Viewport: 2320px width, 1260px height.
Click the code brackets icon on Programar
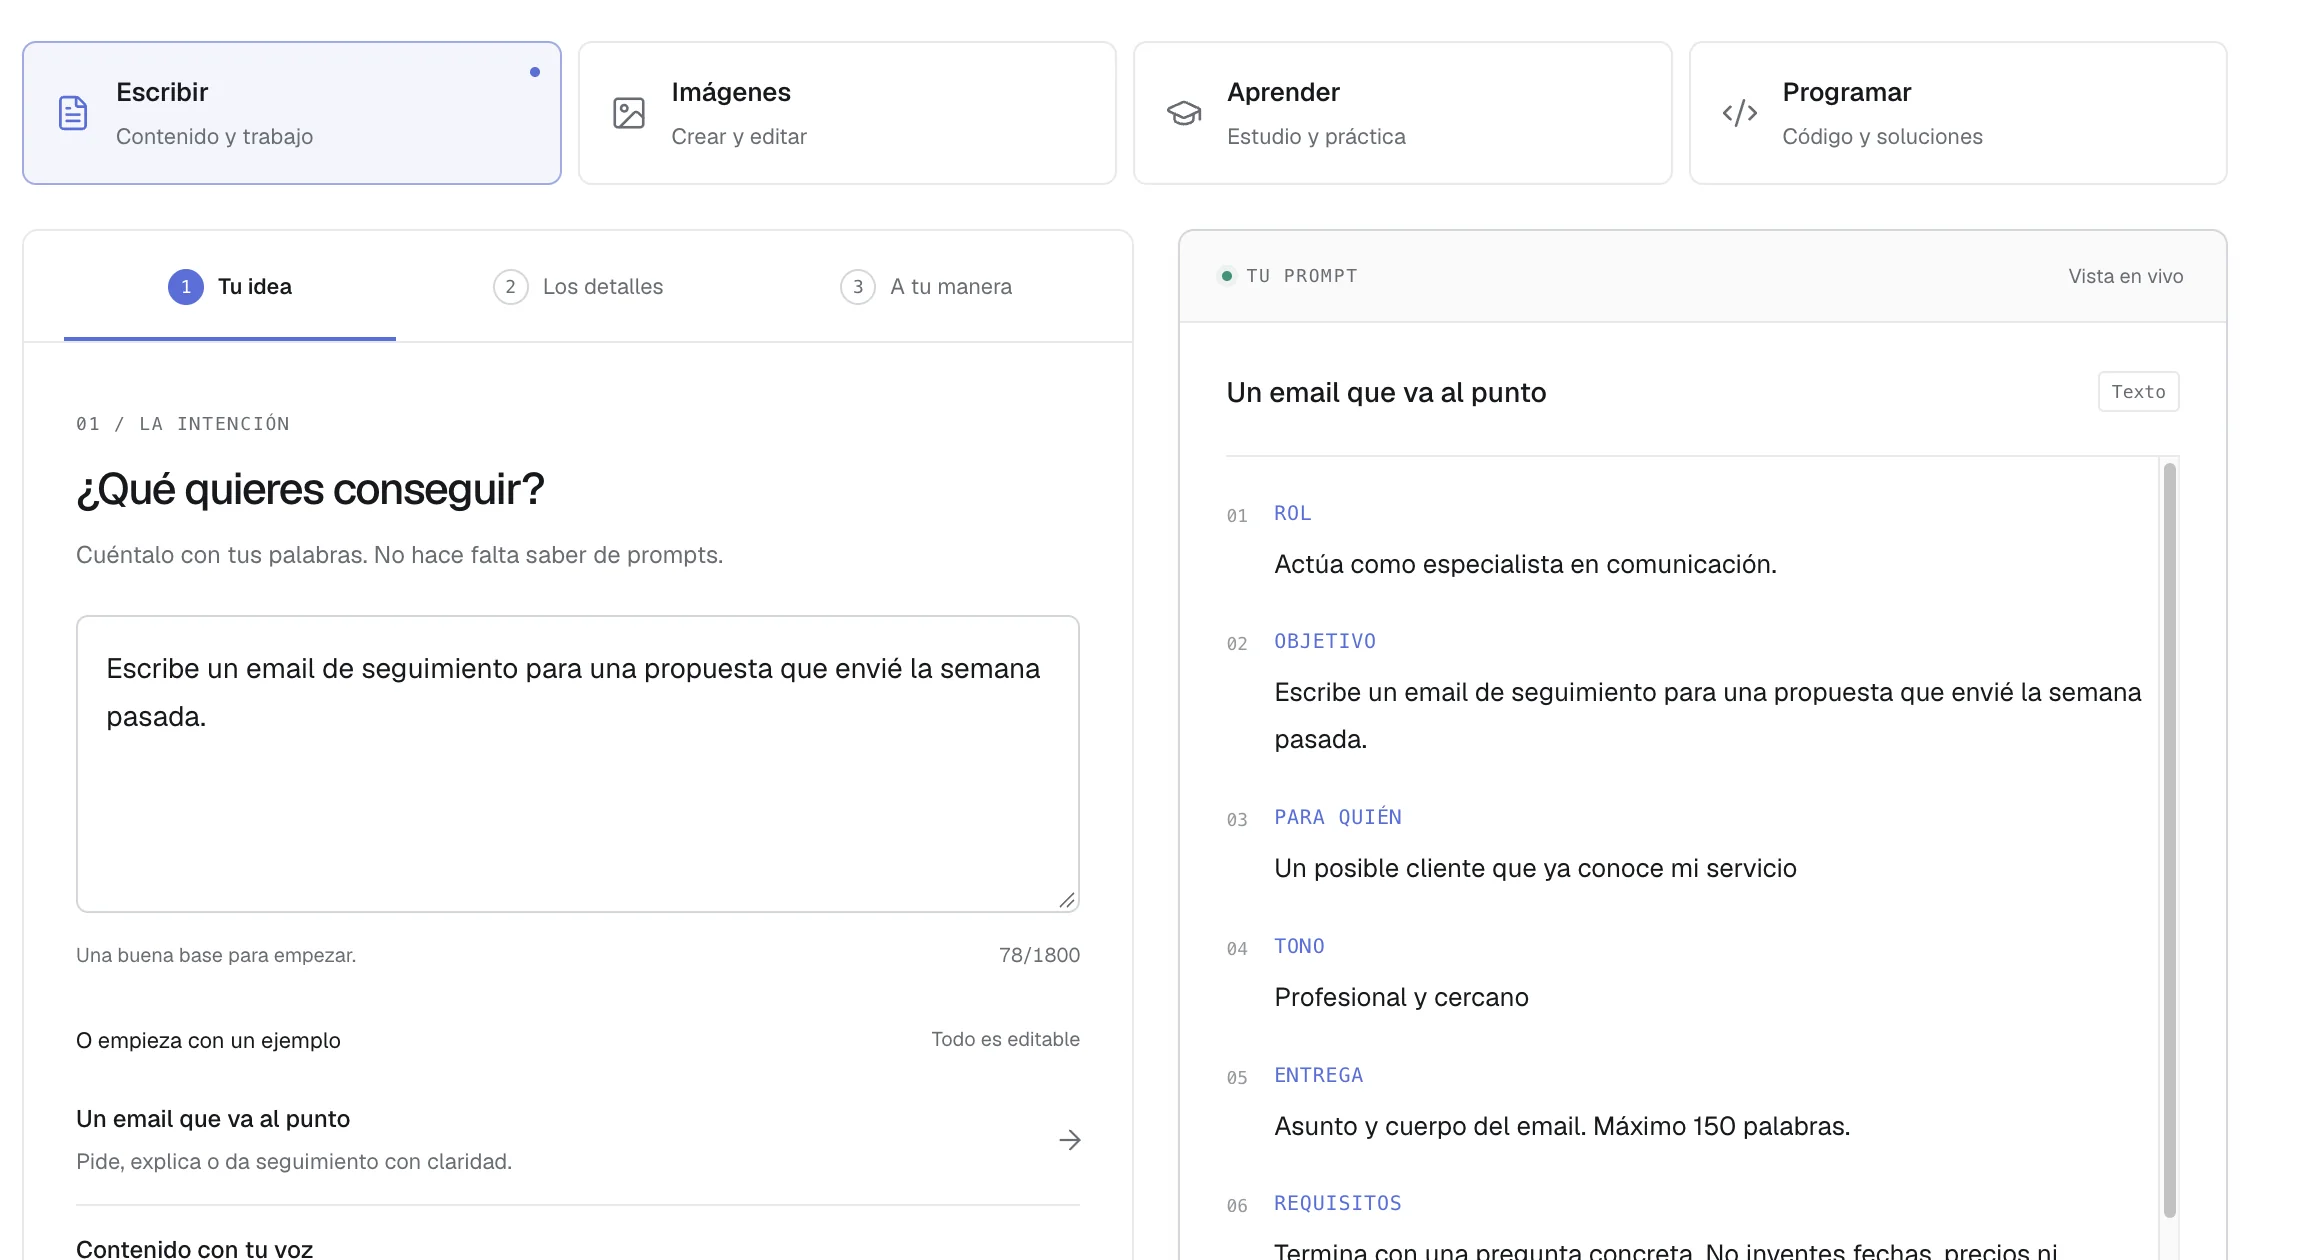pyautogui.click(x=1740, y=113)
